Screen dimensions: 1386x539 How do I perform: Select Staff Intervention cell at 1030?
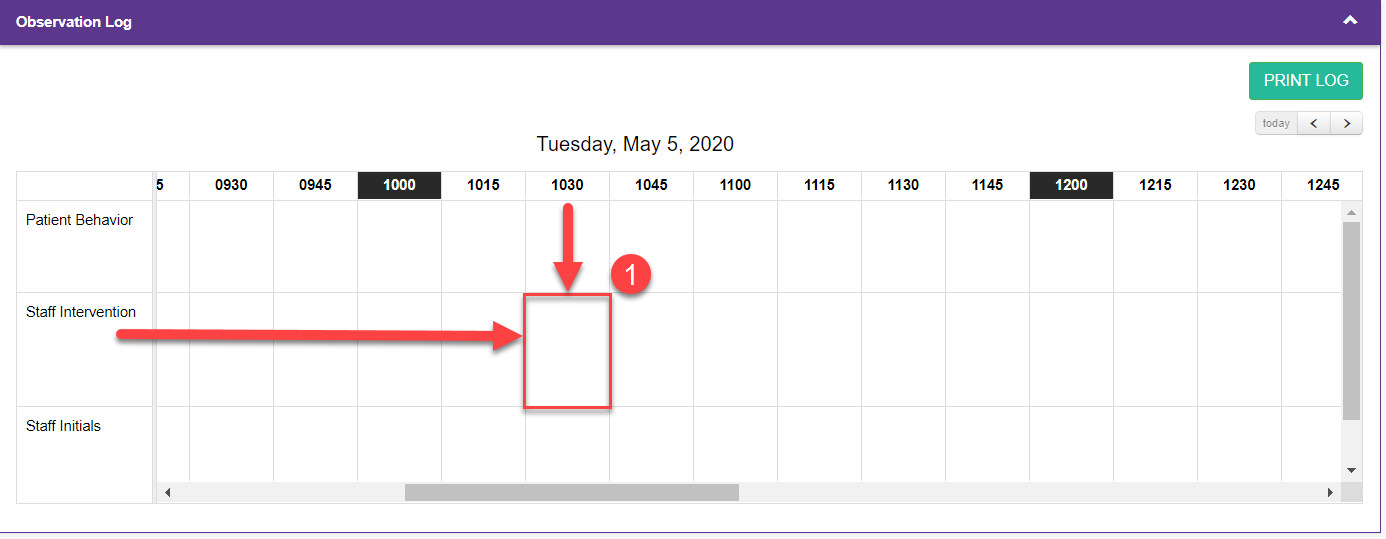(567, 350)
